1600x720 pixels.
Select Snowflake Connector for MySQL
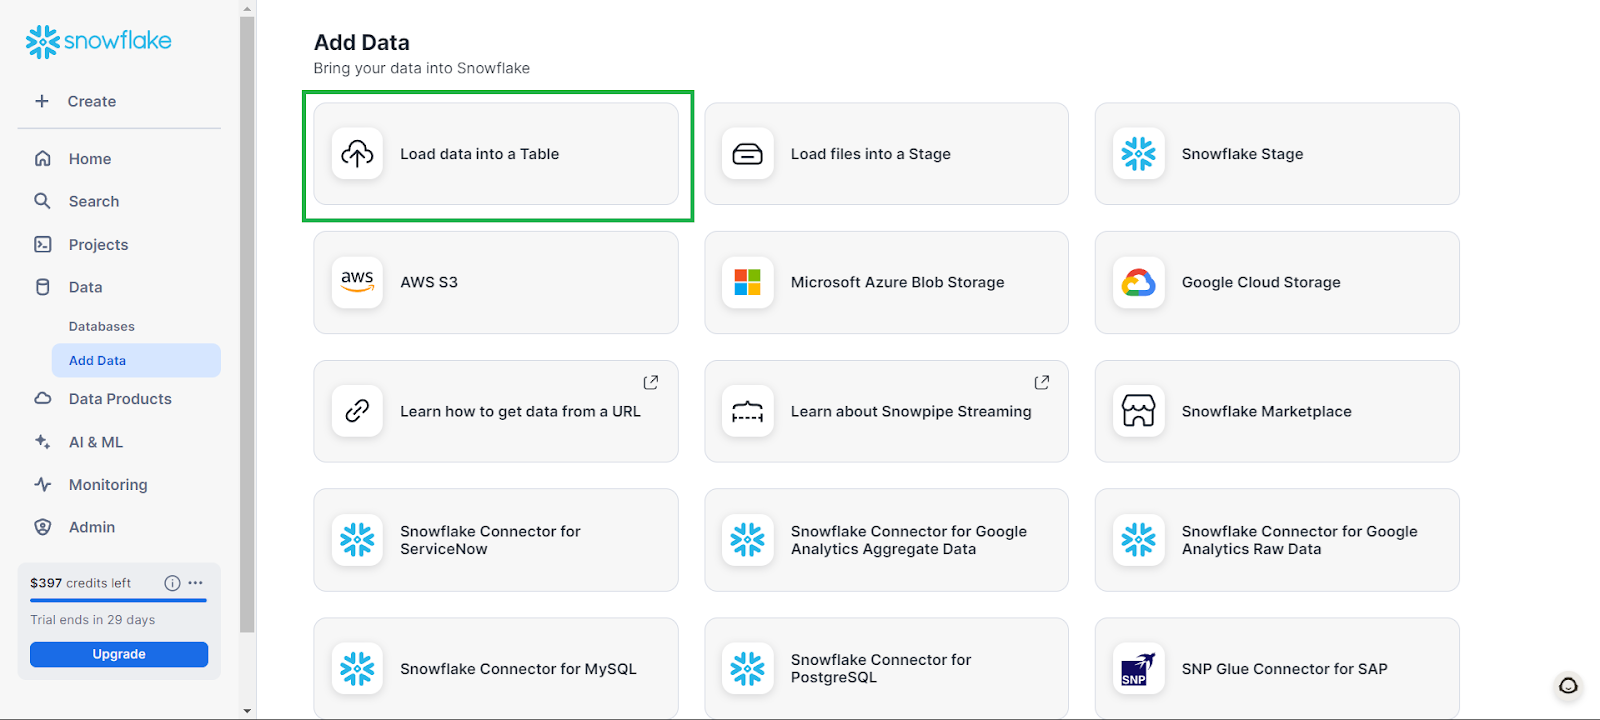[x=496, y=668]
